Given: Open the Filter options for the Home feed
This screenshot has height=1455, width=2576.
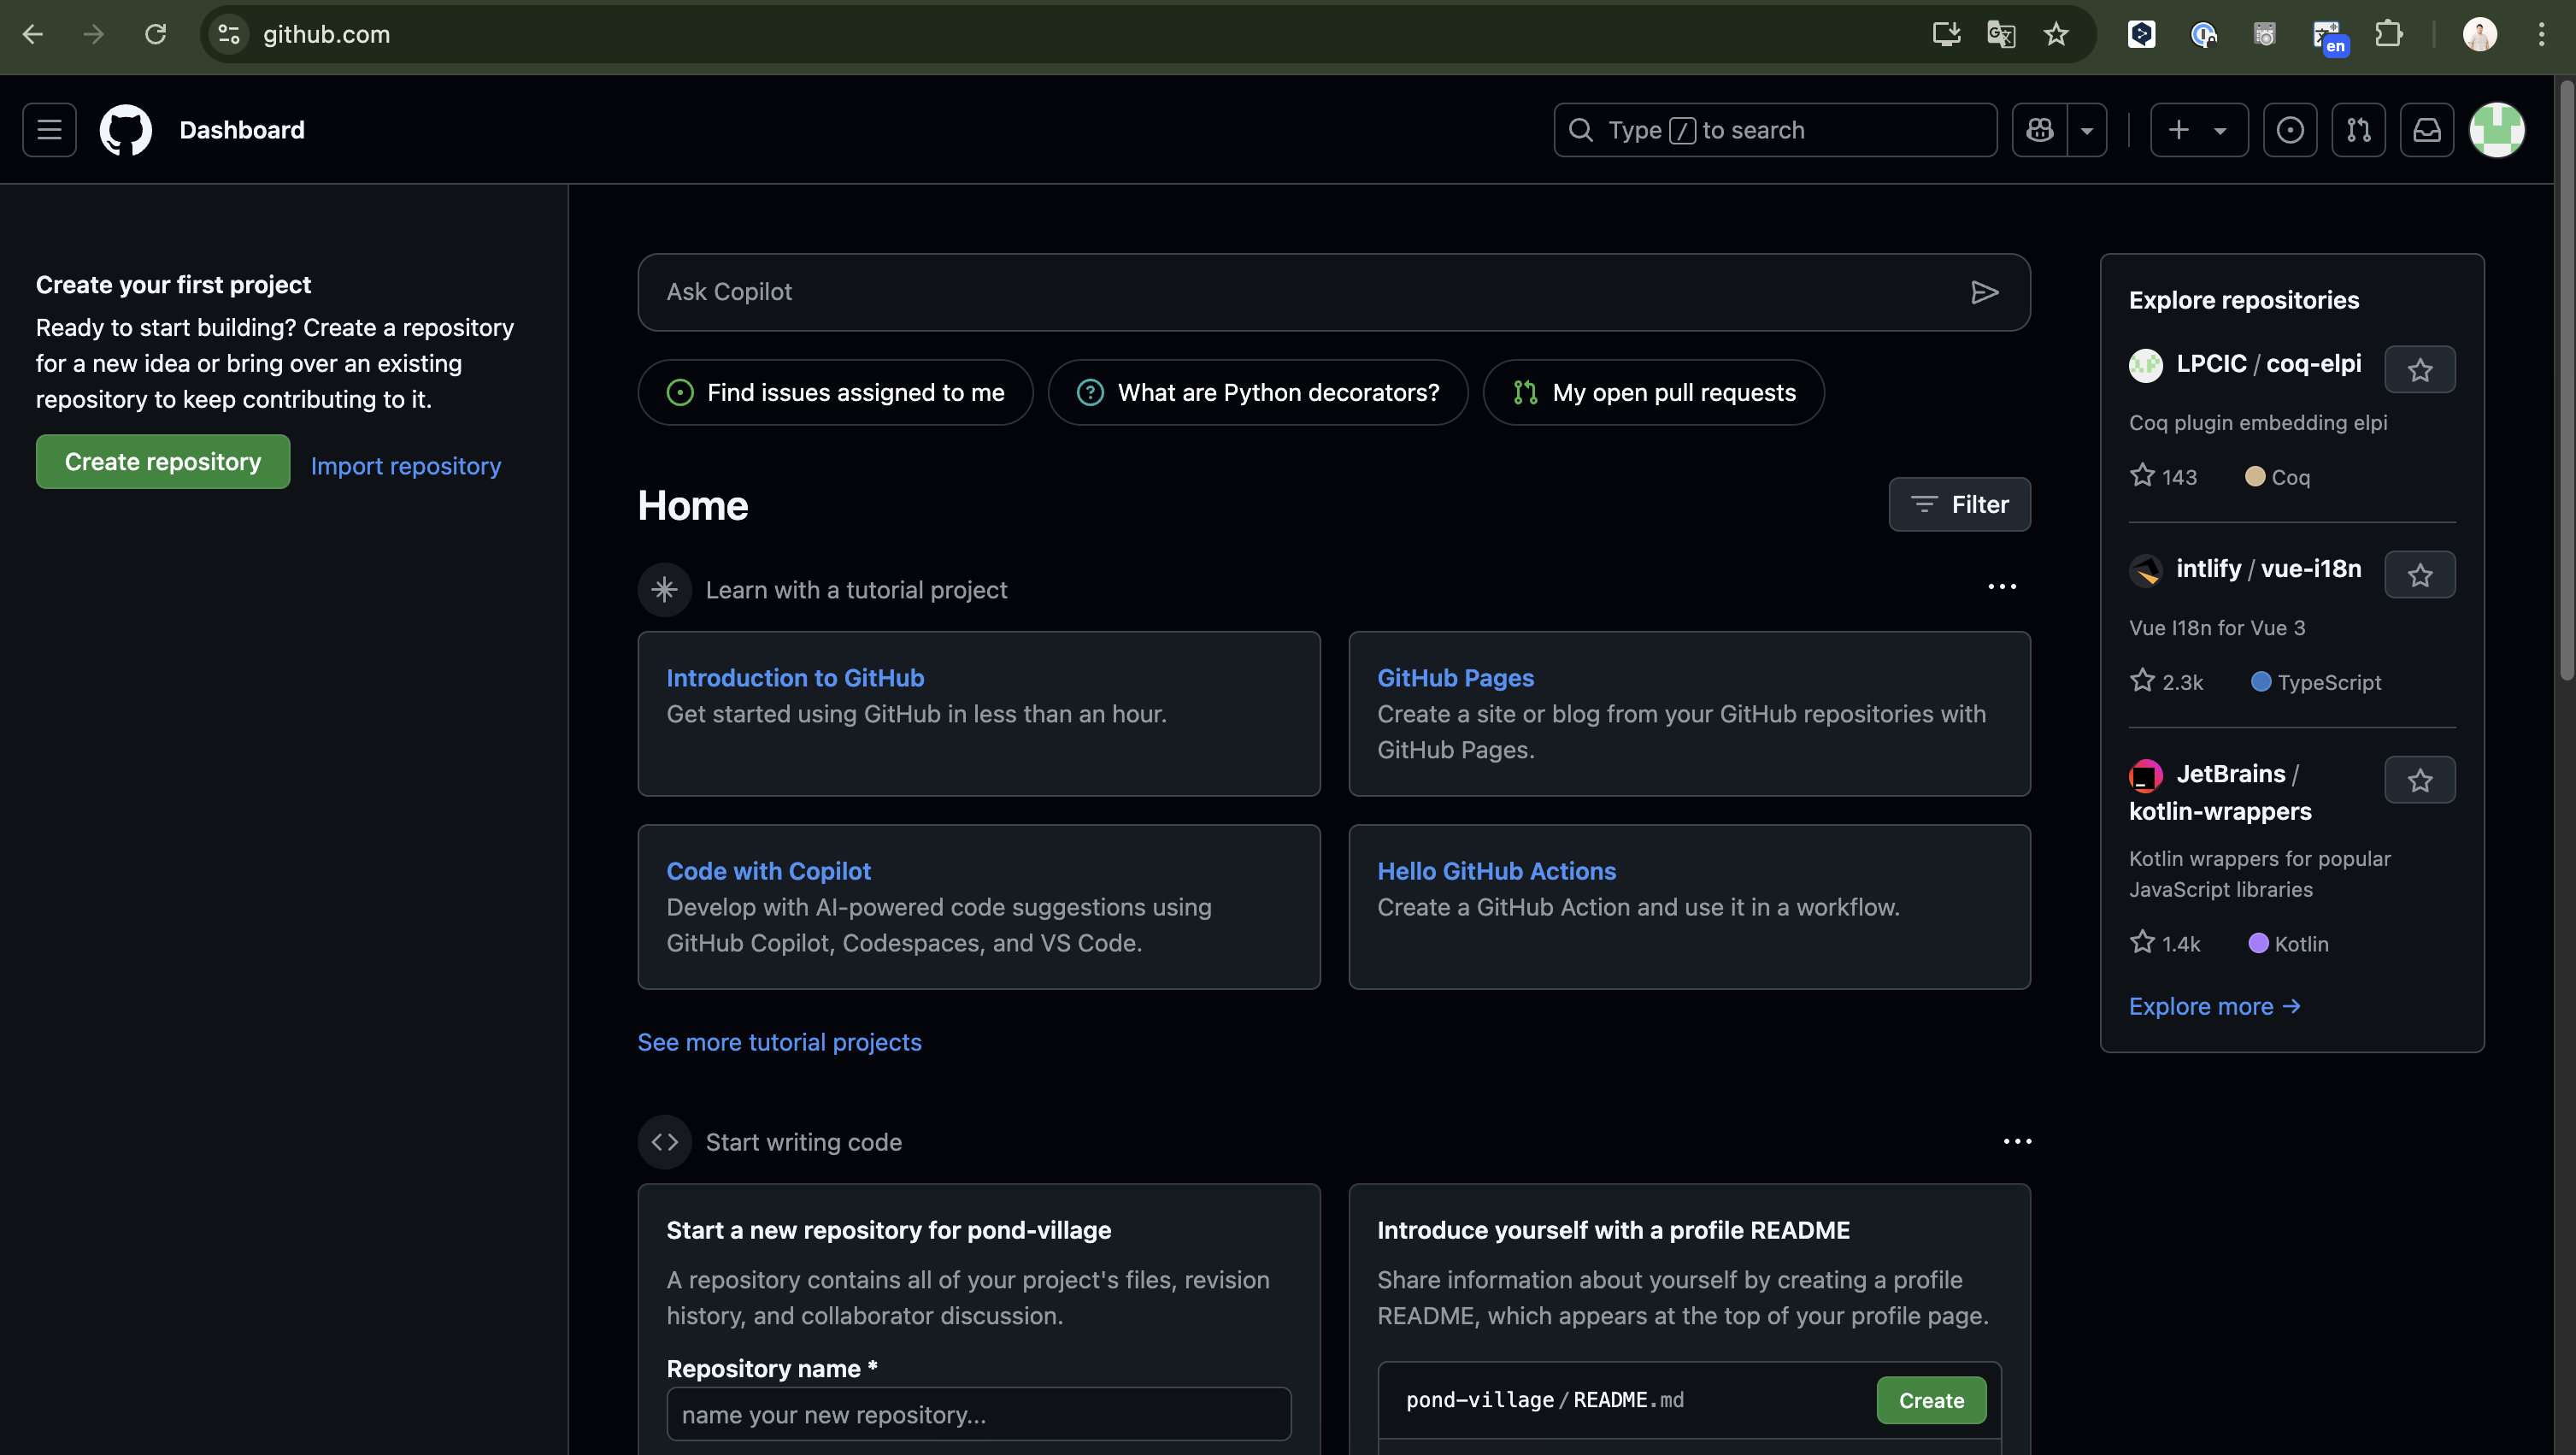Looking at the screenshot, I should click(1959, 504).
